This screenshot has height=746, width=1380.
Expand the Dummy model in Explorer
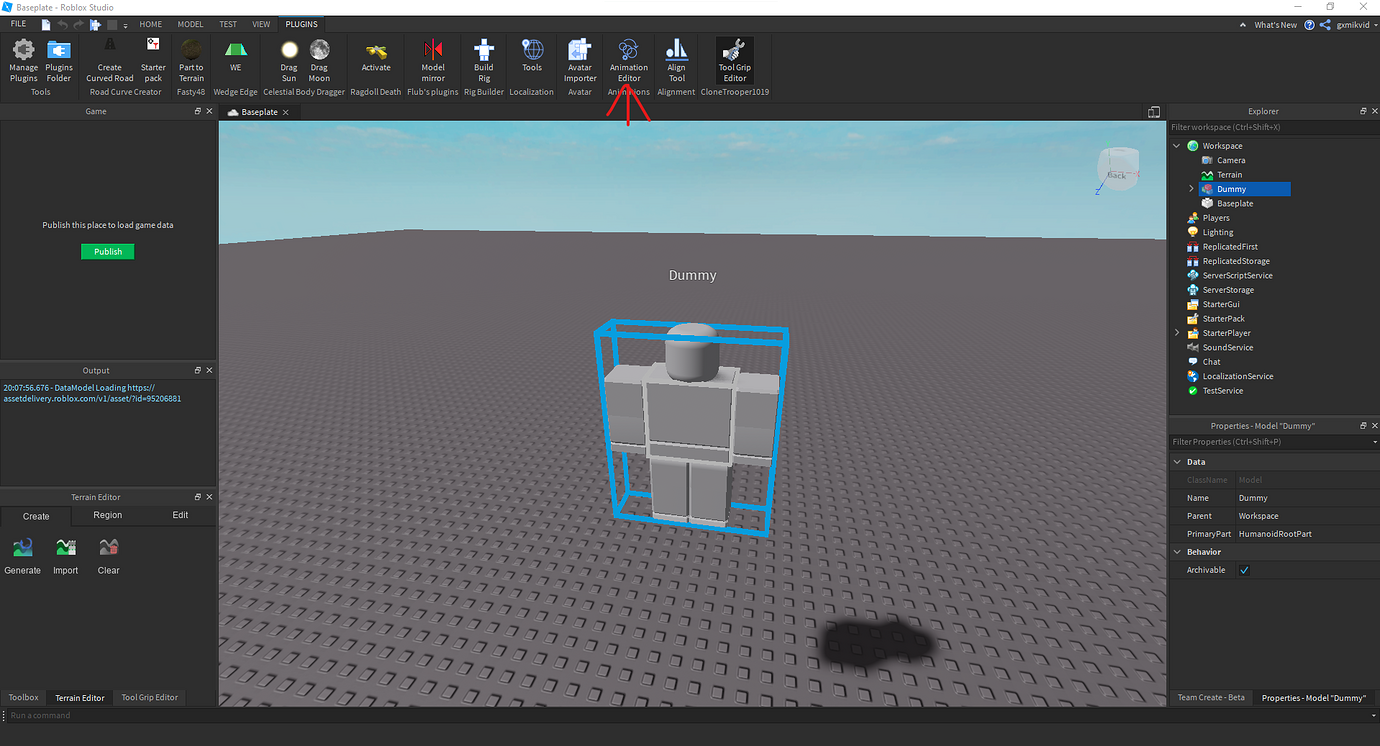(x=1189, y=188)
